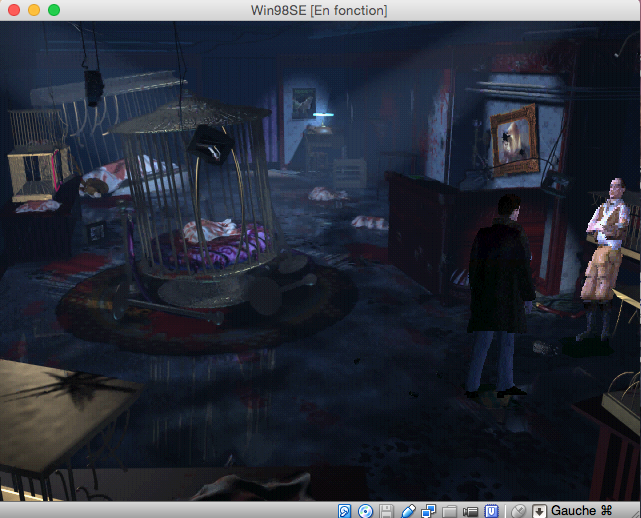This screenshot has width=641, height=518.
Task: Click the optical CD drive indicator
Action: click(x=365, y=511)
